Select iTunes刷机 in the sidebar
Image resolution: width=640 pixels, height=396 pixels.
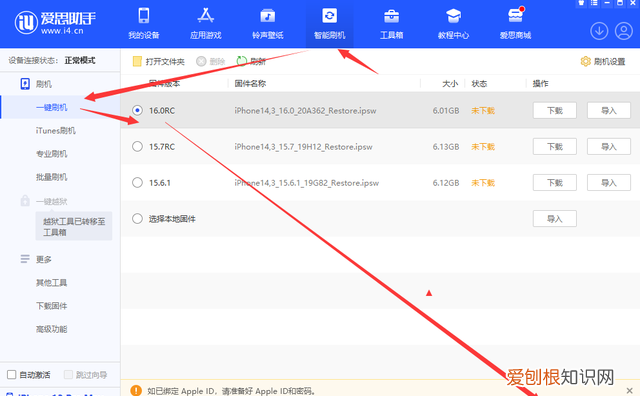pyautogui.click(x=56, y=131)
